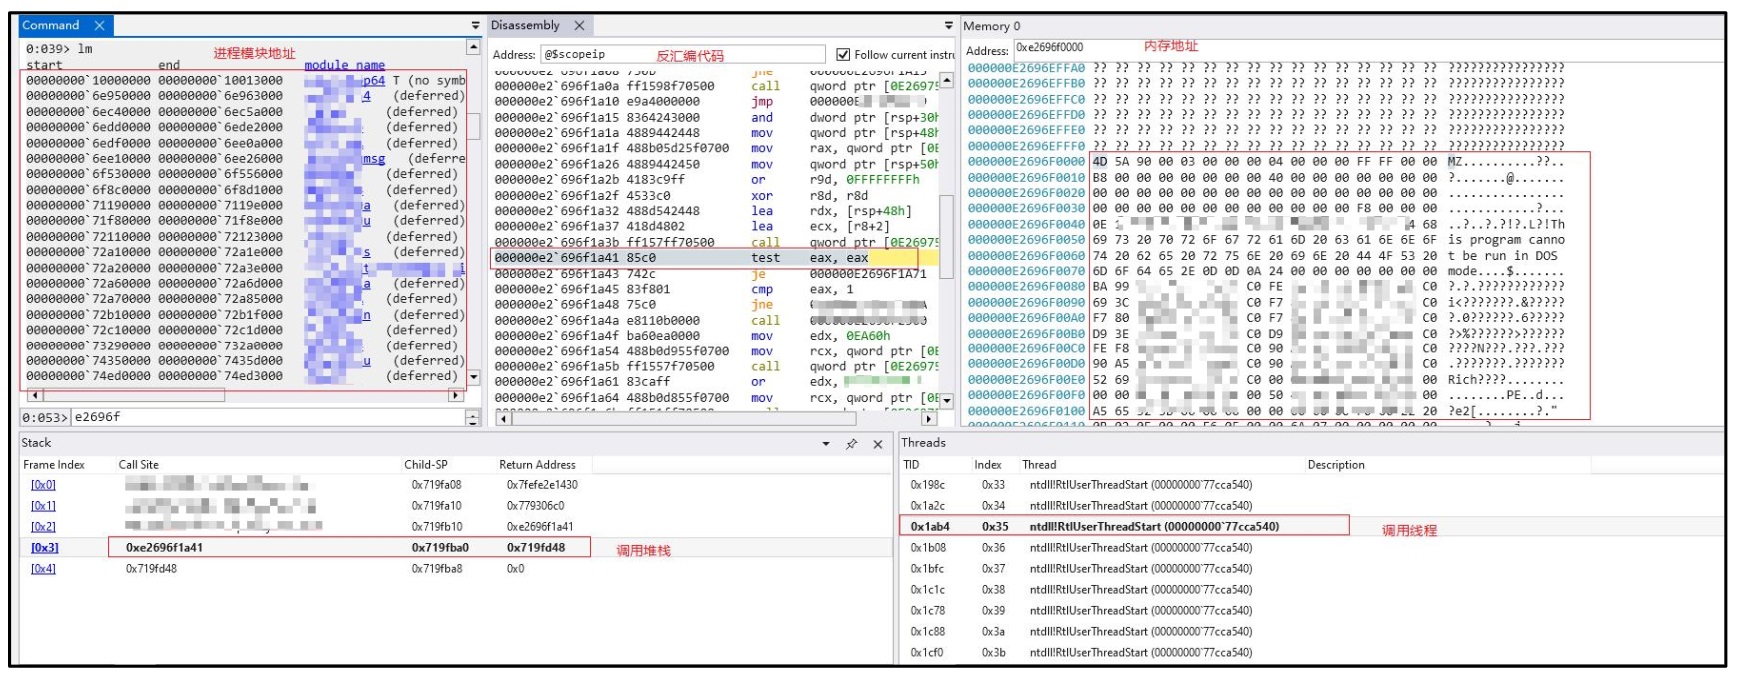
Task: Click the Command output scroll-up arrow
Action: [x=473, y=48]
